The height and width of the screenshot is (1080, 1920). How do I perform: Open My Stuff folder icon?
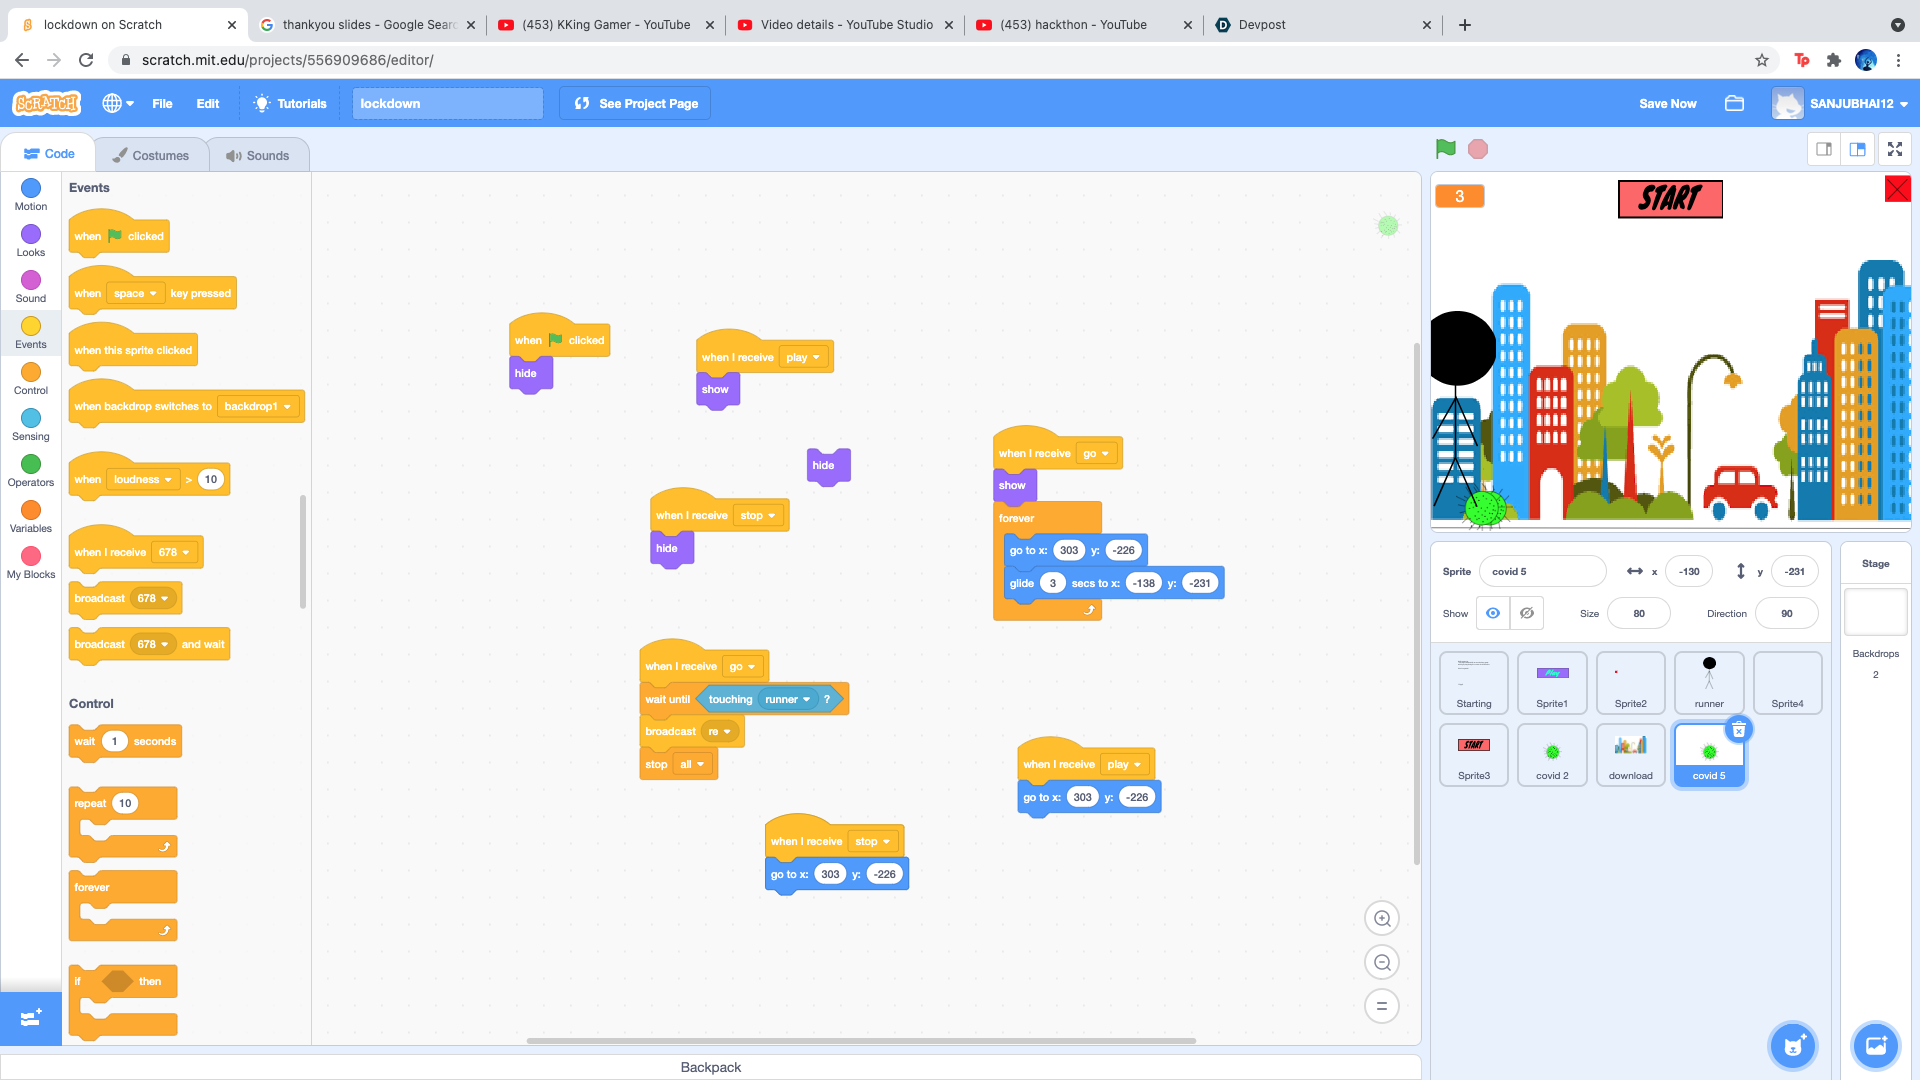click(1734, 104)
